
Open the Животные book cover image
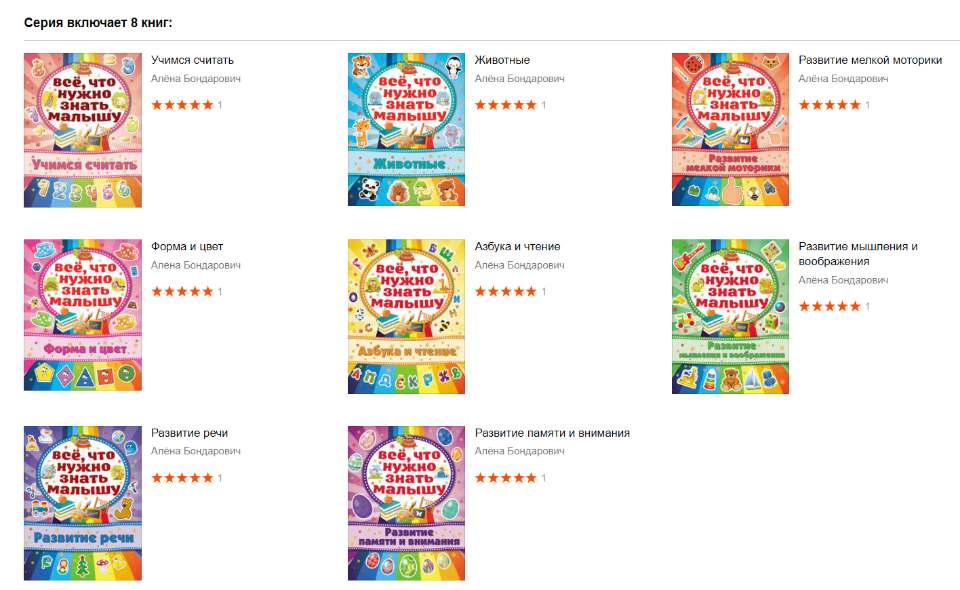coord(407,130)
